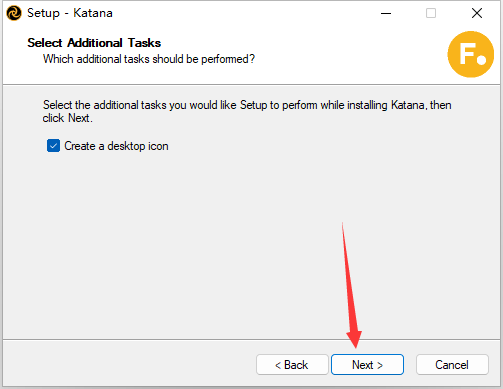Click 'Which additional tasks should be performed?' subtitle
The height and width of the screenshot is (389, 503).
(x=149, y=59)
